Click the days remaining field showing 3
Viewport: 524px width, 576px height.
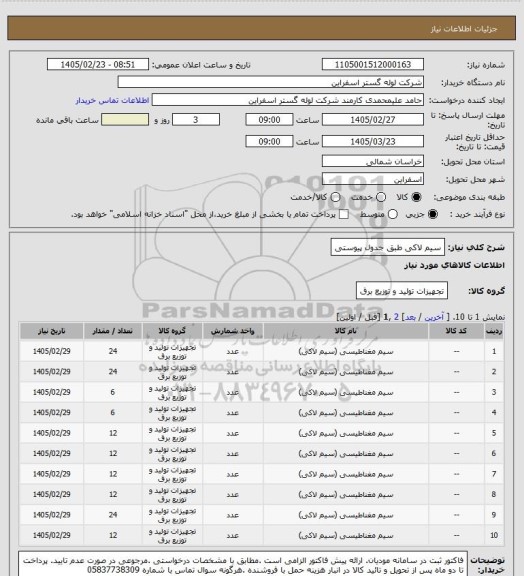[x=196, y=120]
